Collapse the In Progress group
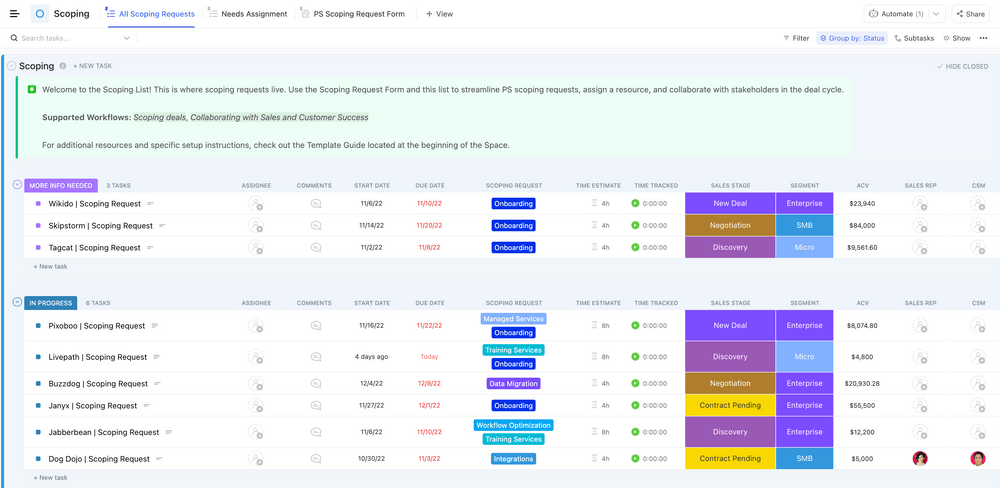This screenshot has width=1000, height=488. (17, 302)
